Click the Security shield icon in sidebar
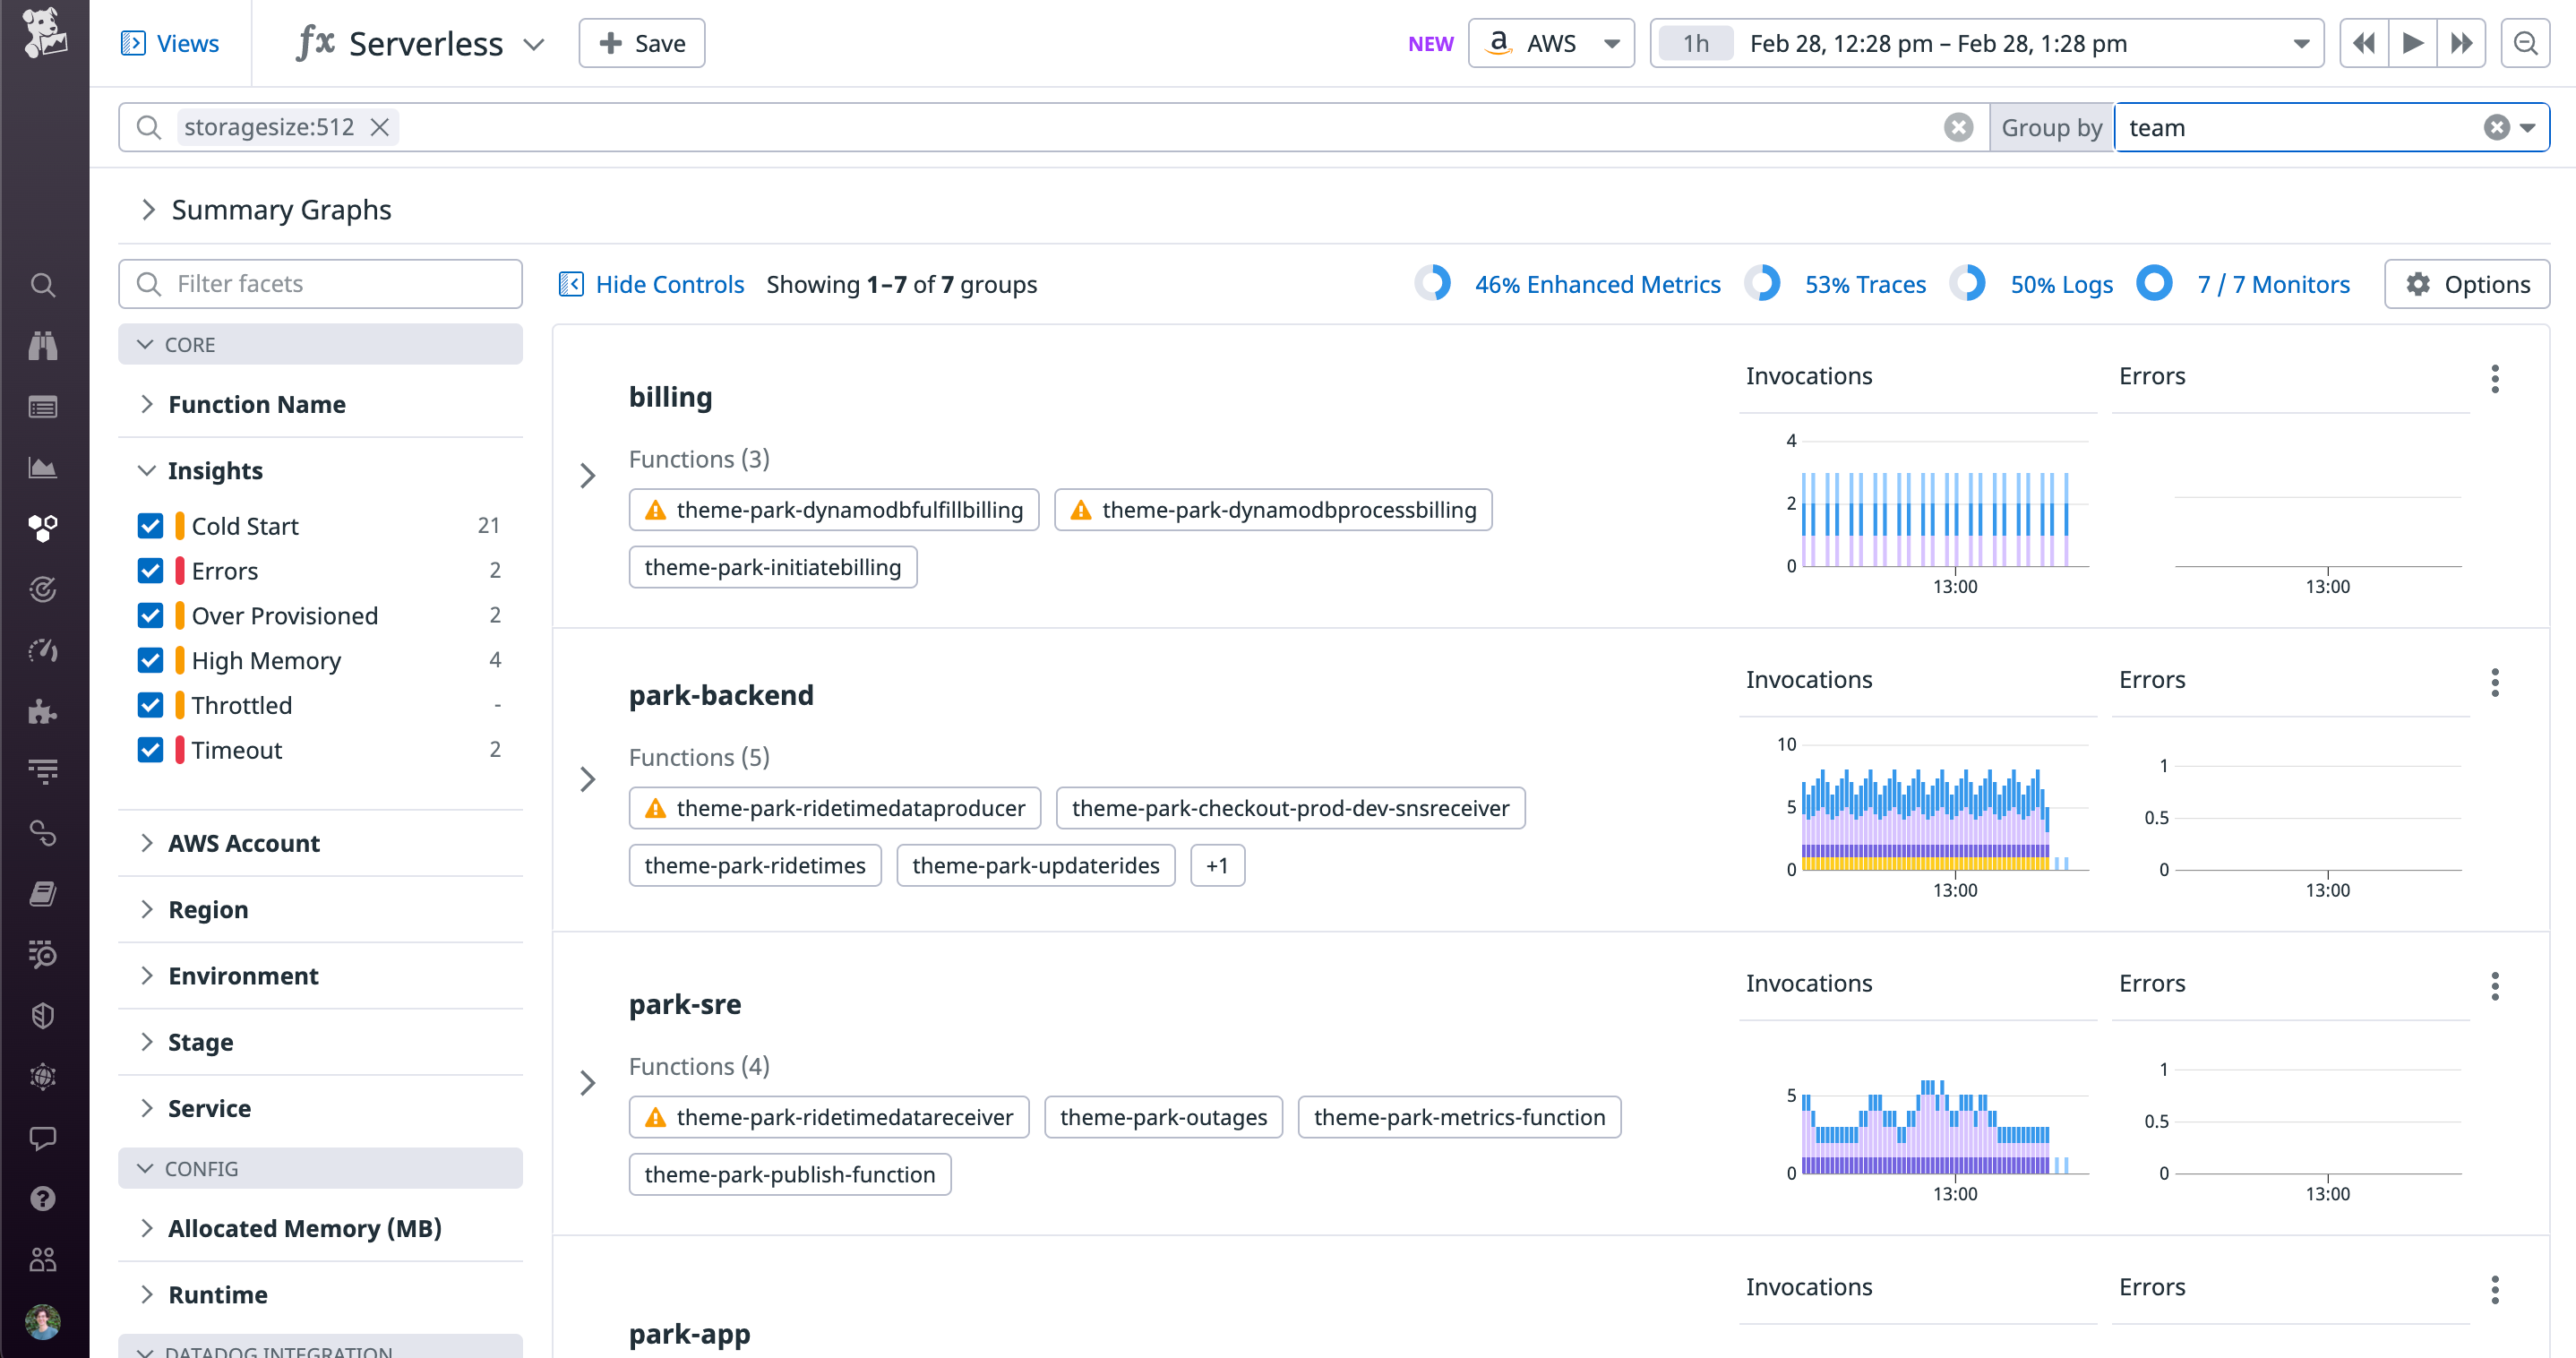 coord(43,1015)
